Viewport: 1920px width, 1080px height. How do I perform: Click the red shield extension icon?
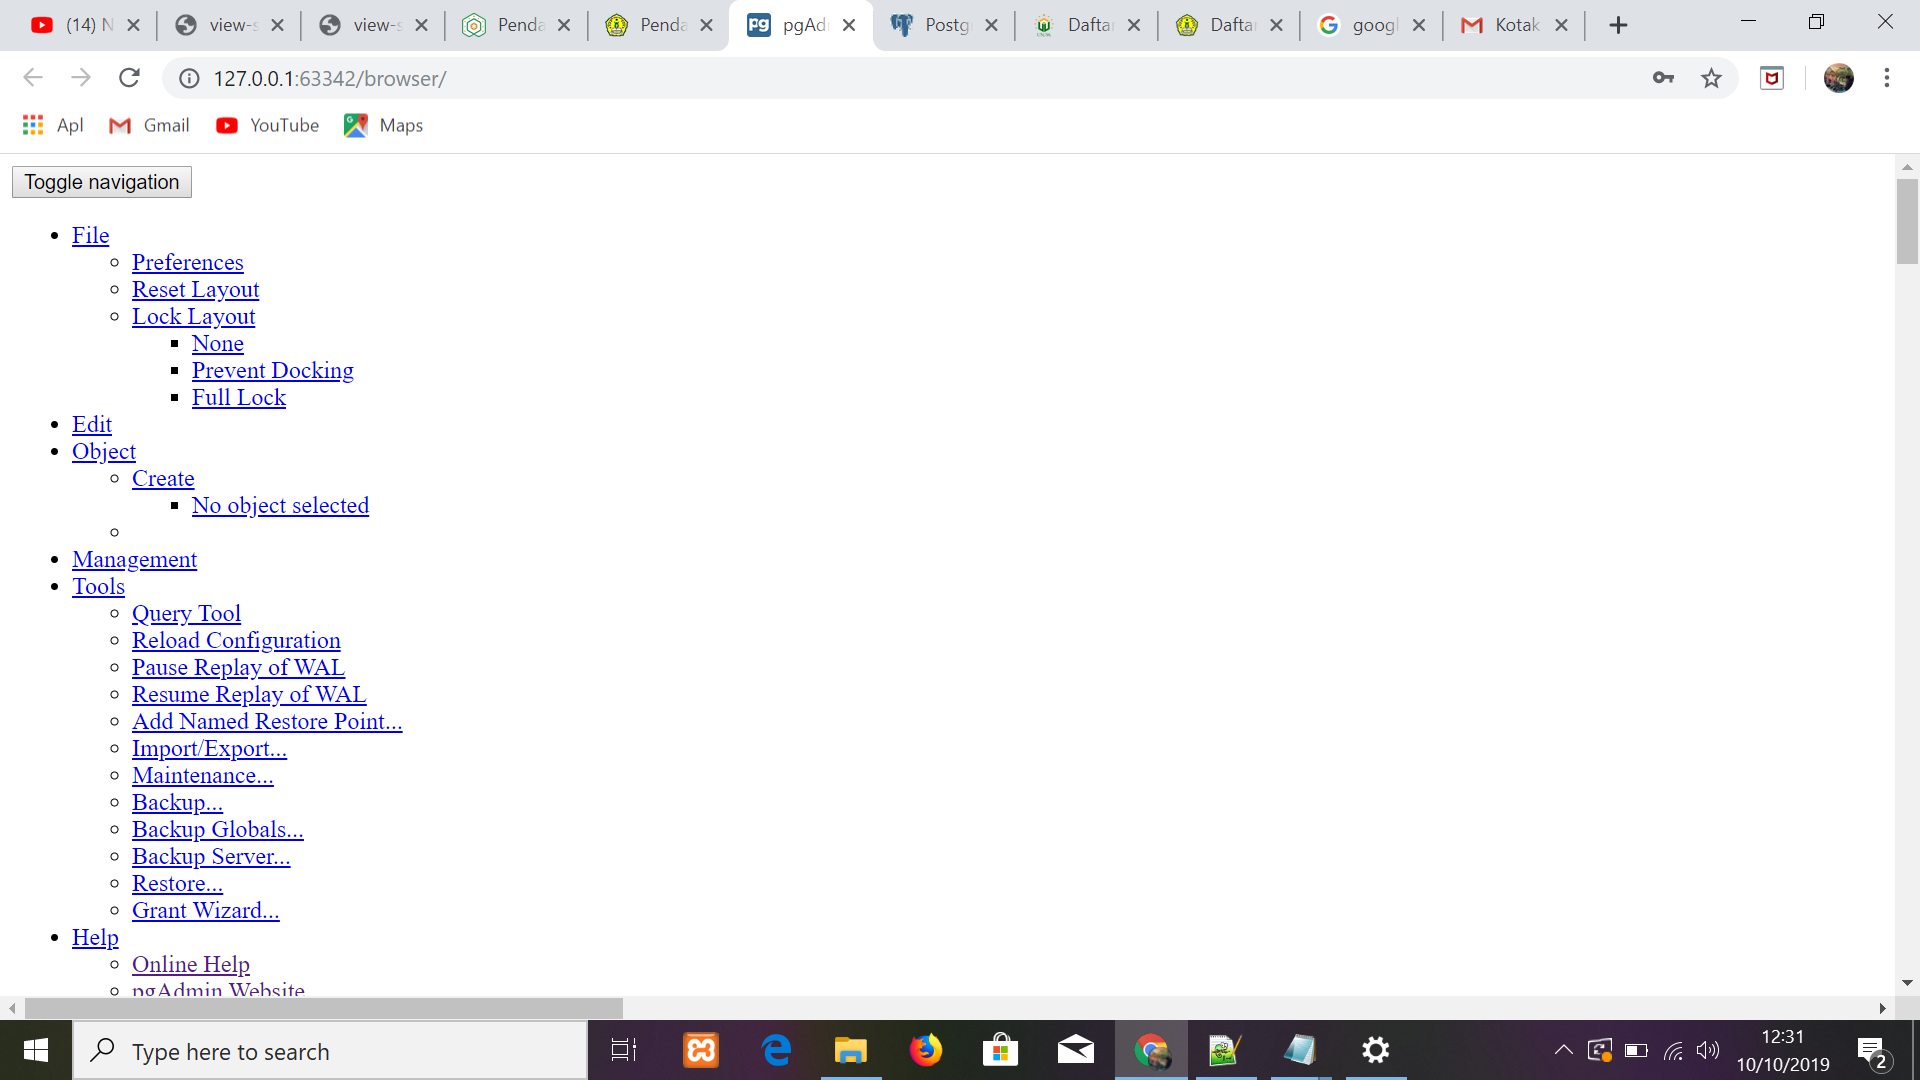pyautogui.click(x=1772, y=78)
